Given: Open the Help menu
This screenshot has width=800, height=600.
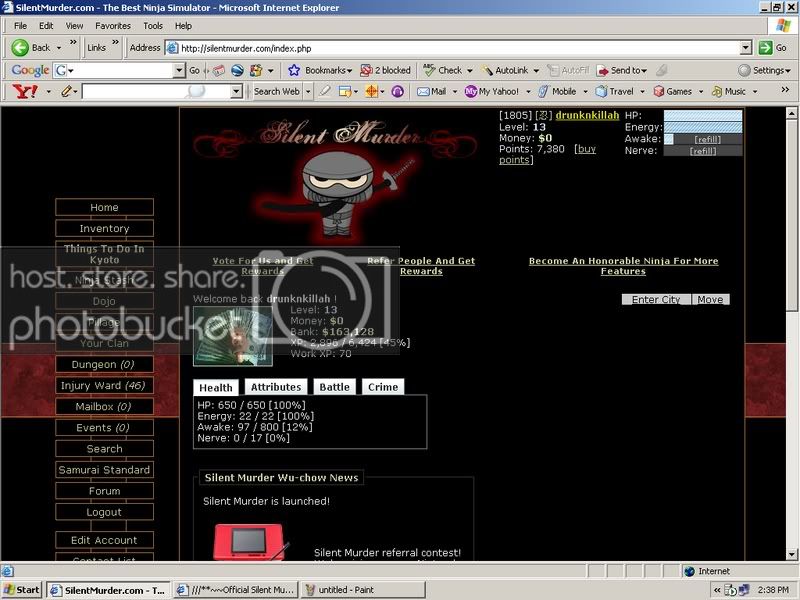Looking at the screenshot, I should [x=183, y=26].
